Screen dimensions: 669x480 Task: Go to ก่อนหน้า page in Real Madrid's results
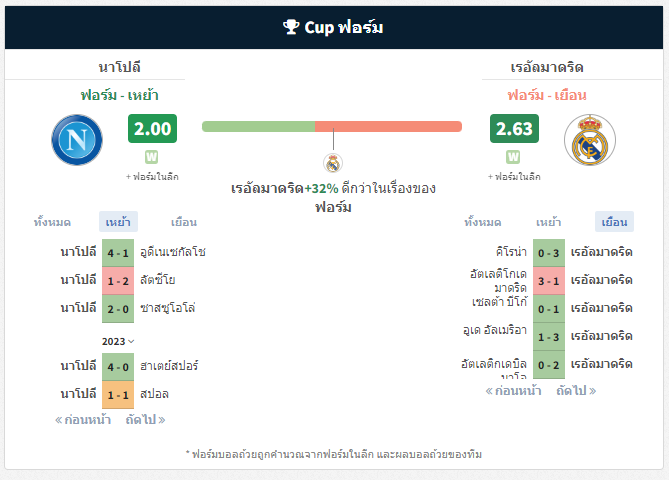click(x=513, y=391)
